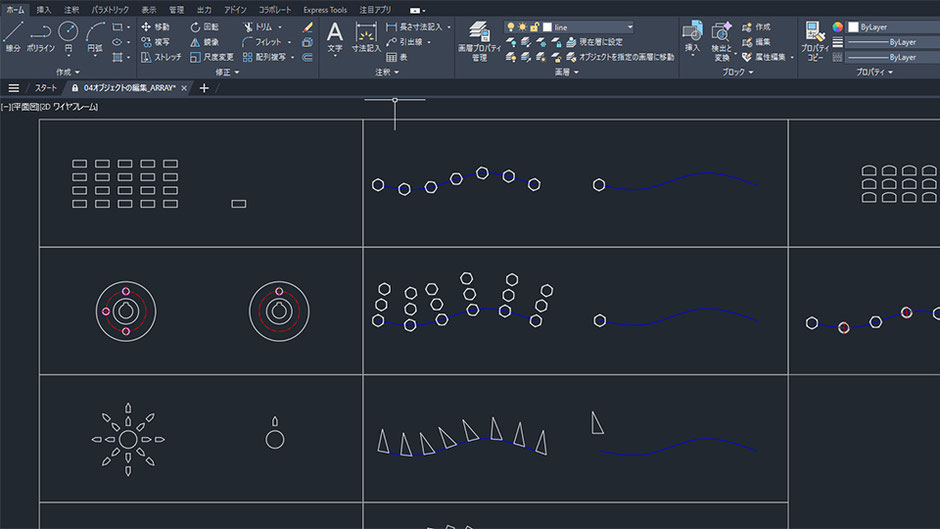Switch to the パラメトリック ribbon tab
940x529 pixels.
point(110,10)
